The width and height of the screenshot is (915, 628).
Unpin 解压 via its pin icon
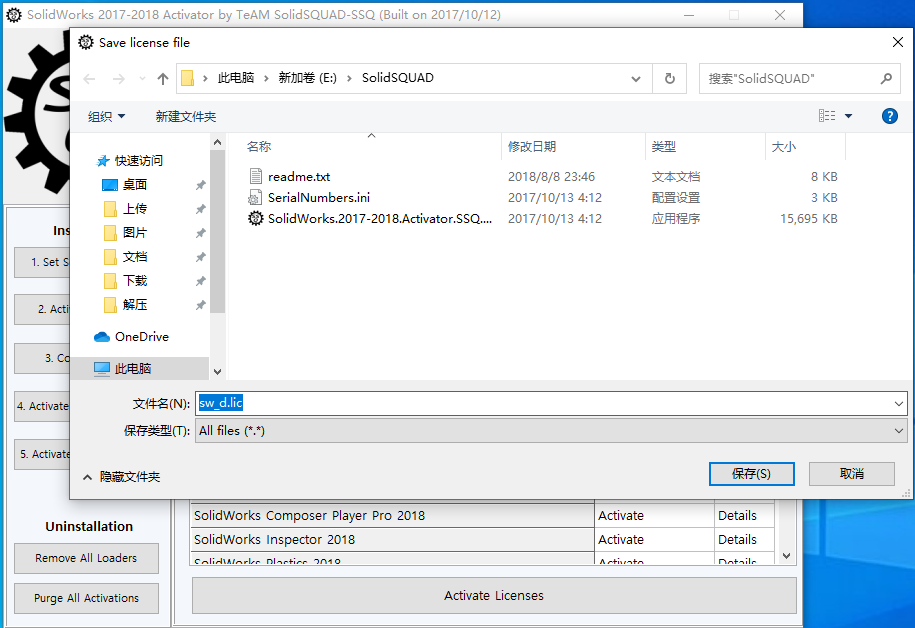(x=200, y=305)
